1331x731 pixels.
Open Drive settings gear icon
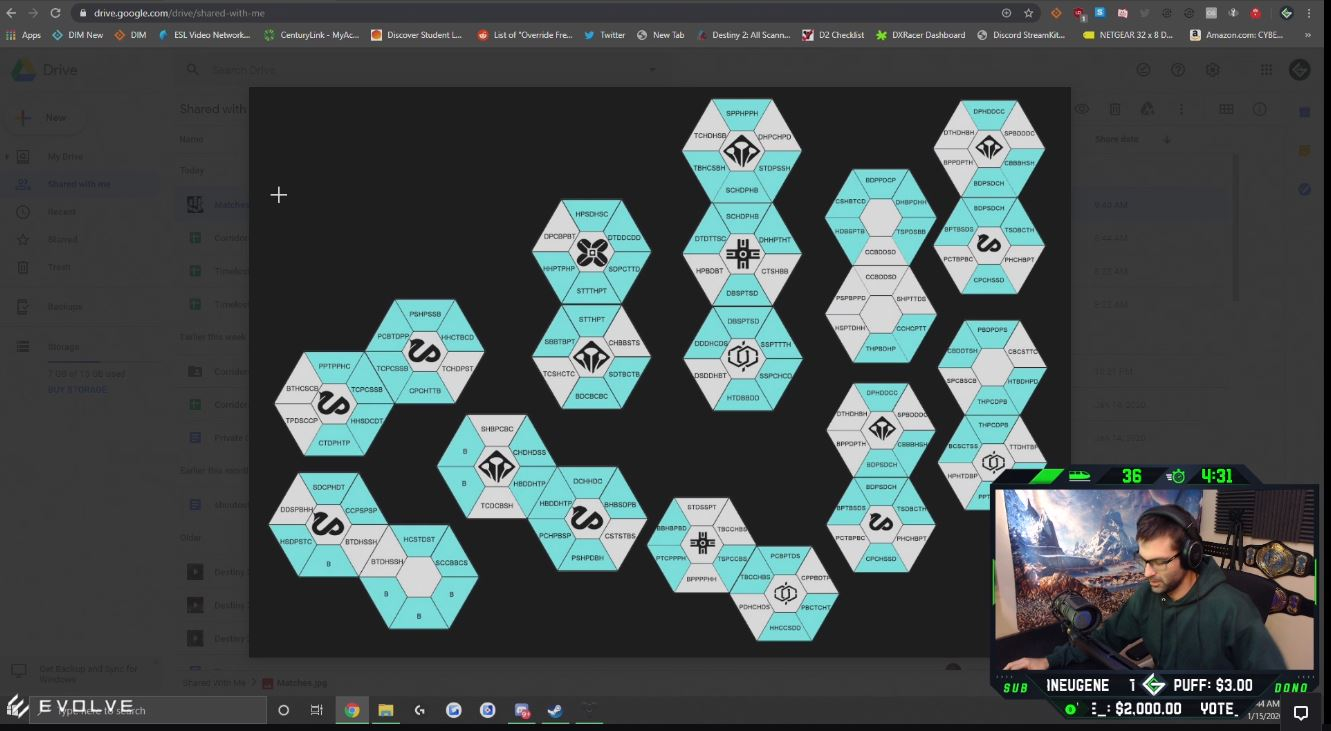pyautogui.click(x=1212, y=70)
